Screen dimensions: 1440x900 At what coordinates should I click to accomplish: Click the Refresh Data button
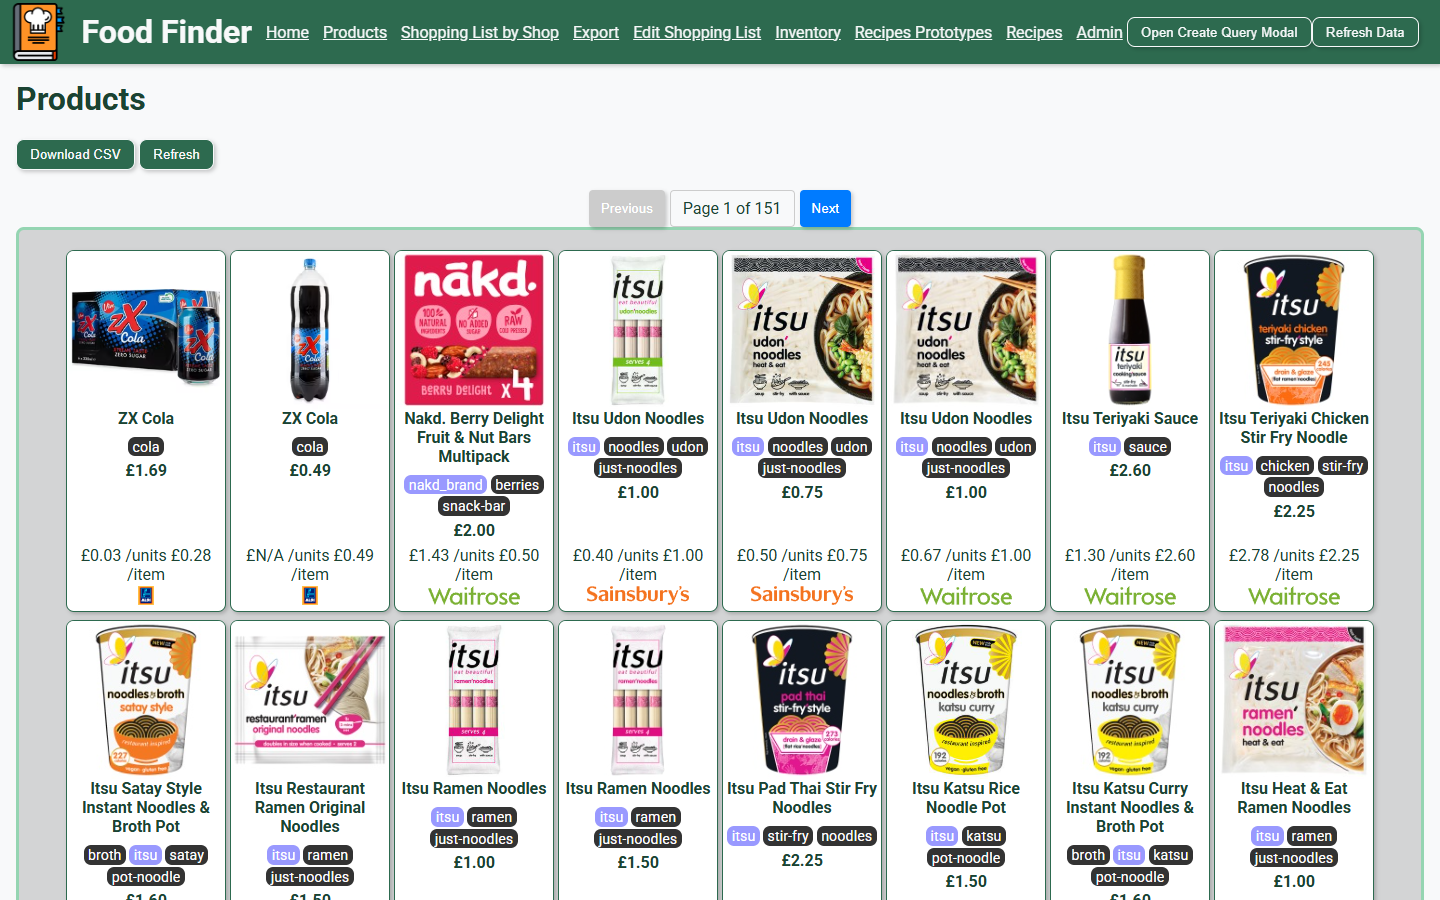[1365, 32]
